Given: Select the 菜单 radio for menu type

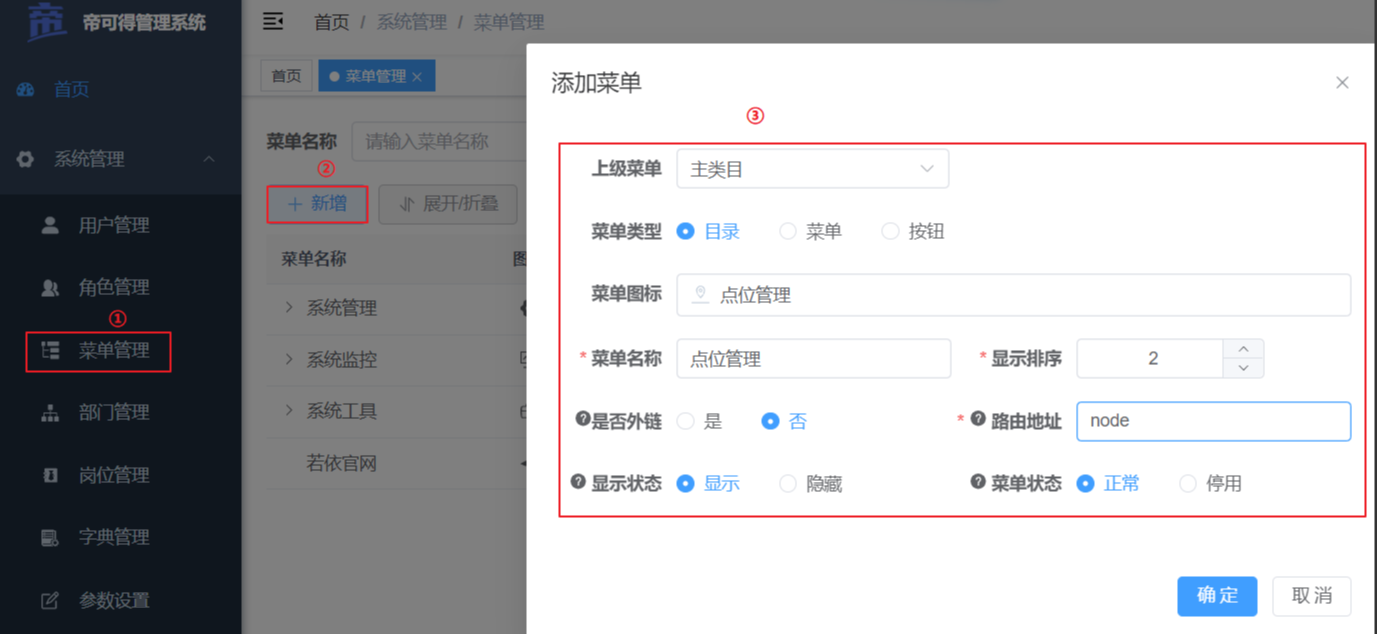Looking at the screenshot, I should pos(788,232).
